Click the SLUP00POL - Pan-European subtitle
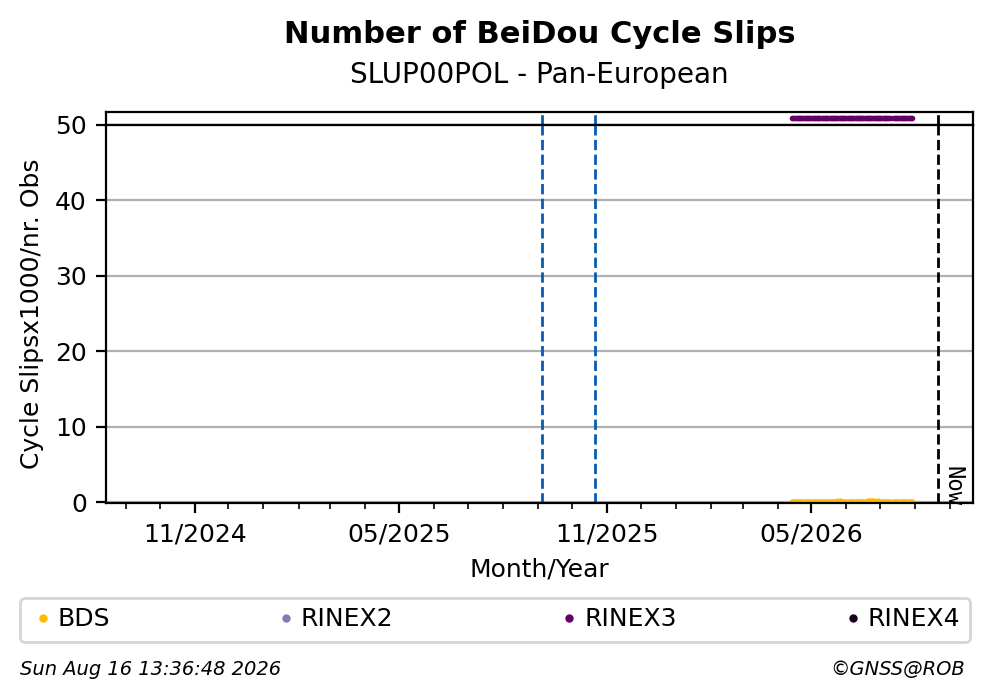Viewport: 993px width, 699px height. click(x=539, y=74)
